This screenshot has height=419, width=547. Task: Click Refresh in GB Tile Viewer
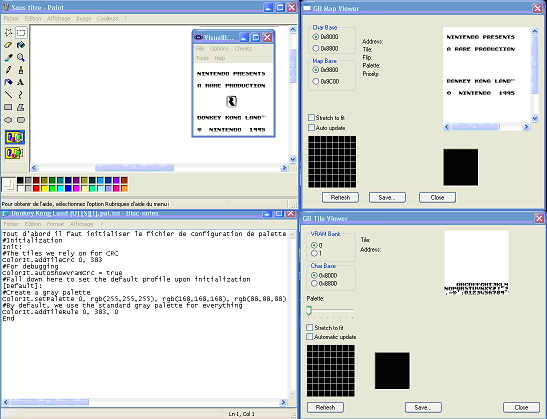pos(325,407)
